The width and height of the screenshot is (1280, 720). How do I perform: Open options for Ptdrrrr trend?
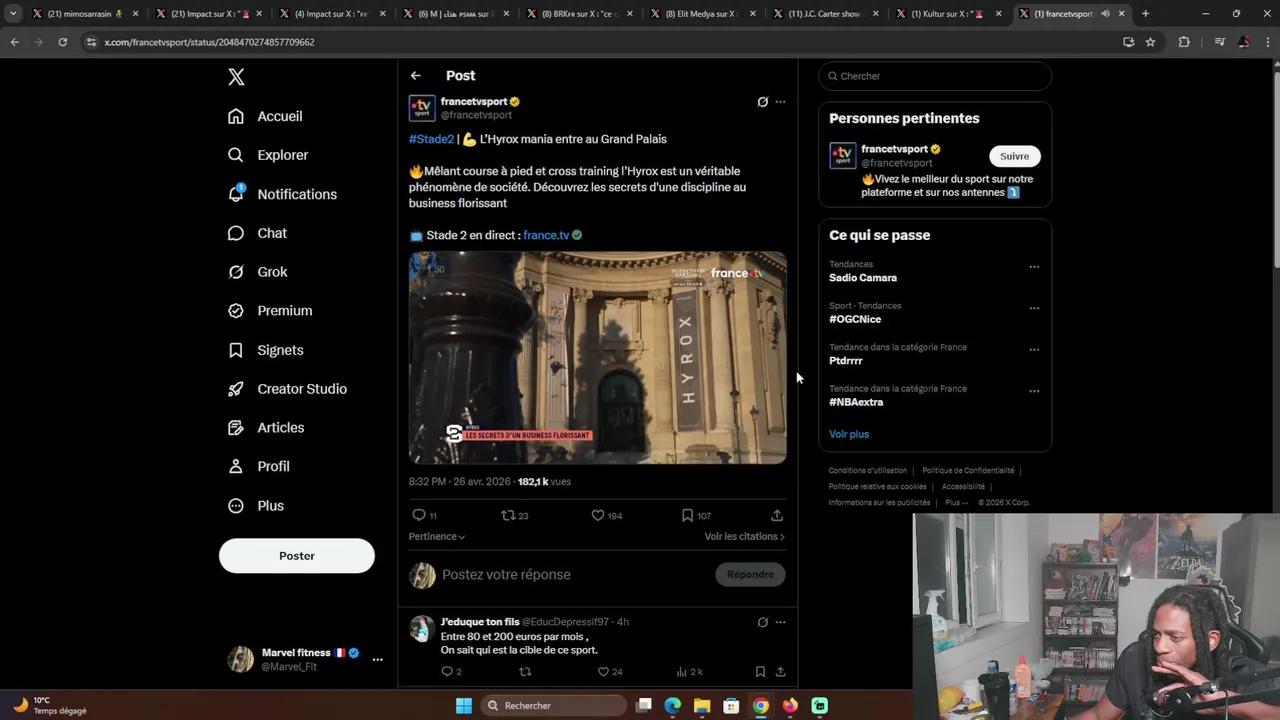coord(1034,350)
